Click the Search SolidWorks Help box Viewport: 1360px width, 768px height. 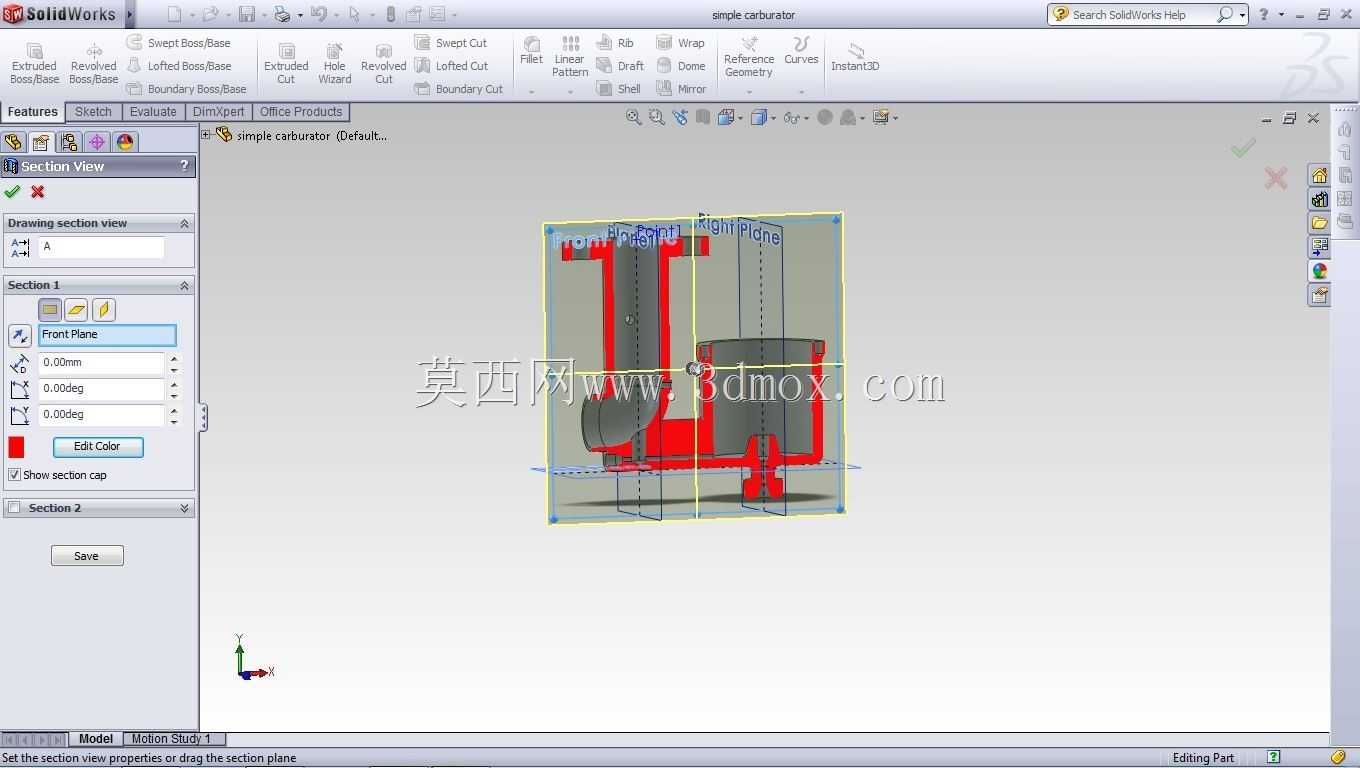1147,14
